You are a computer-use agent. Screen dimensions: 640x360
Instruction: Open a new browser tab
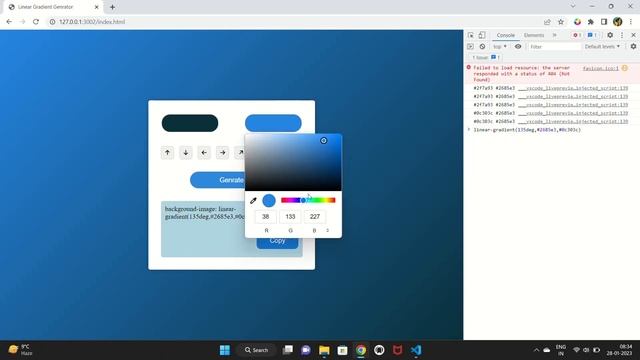(112, 7)
